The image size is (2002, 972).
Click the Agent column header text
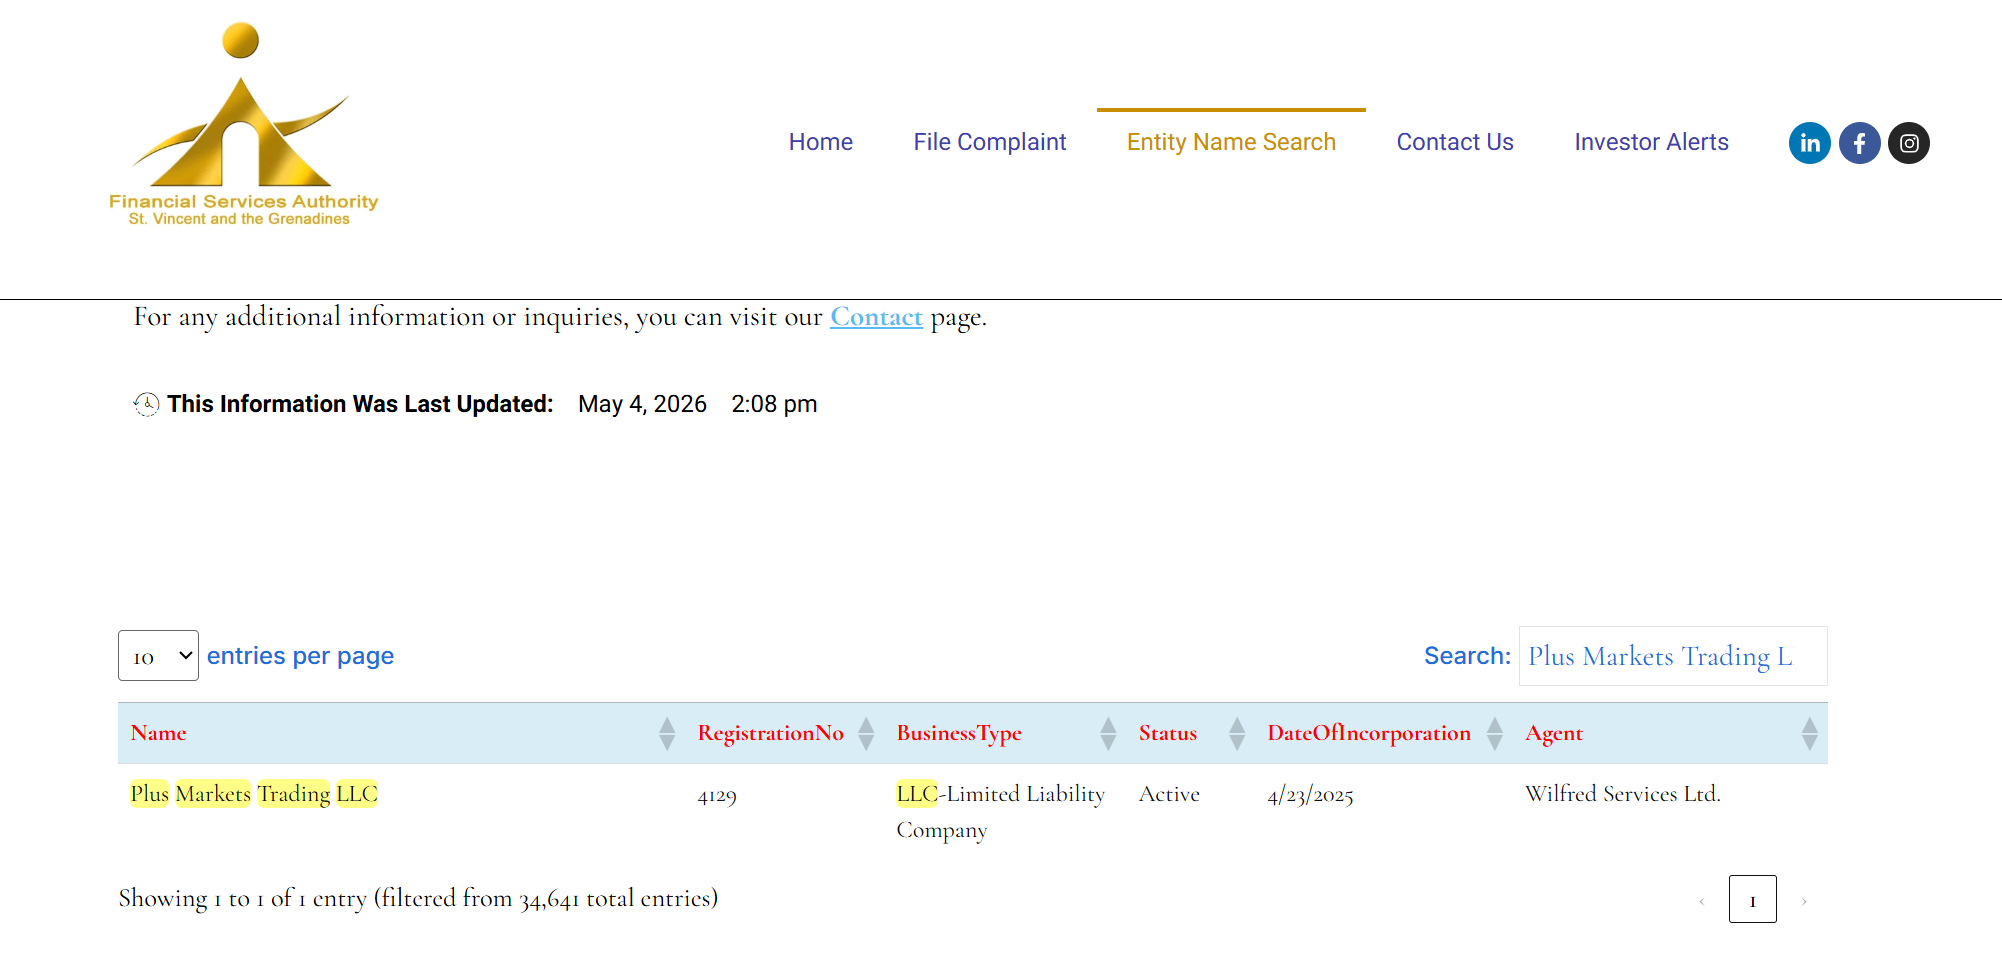click(x=1554, y=733)
